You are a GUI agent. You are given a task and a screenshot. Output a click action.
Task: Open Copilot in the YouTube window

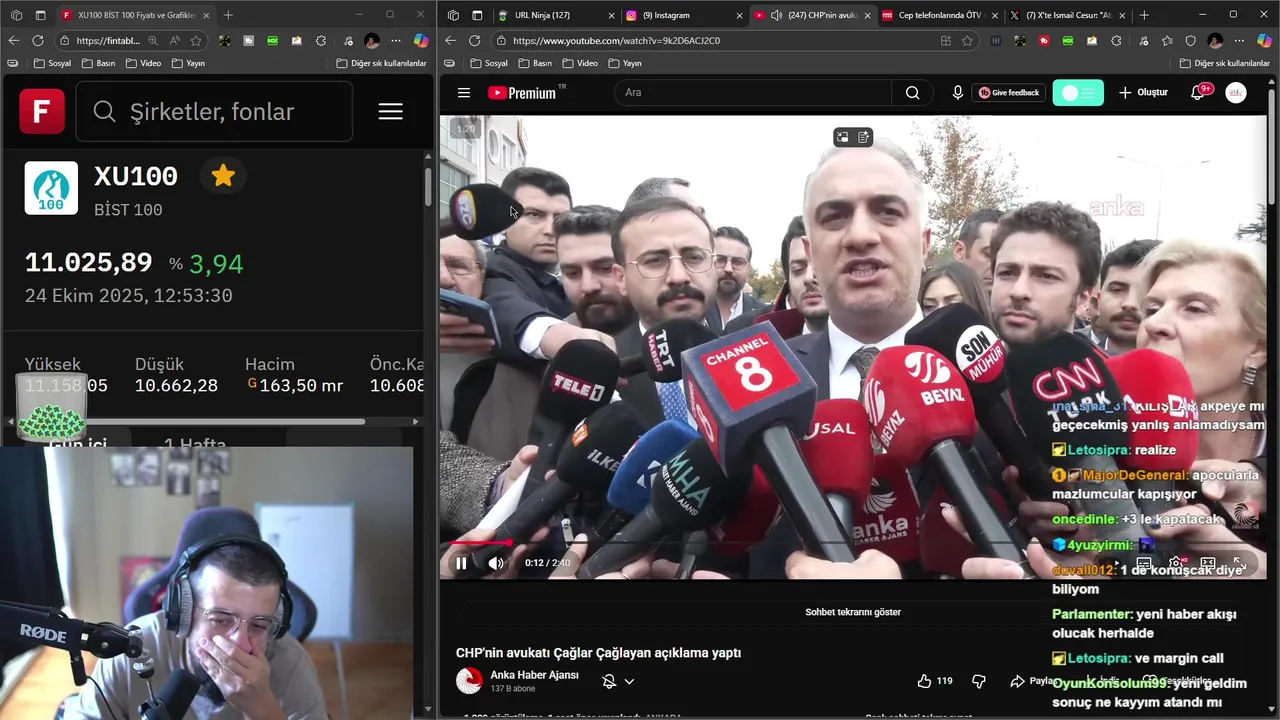coord(1265,40)
